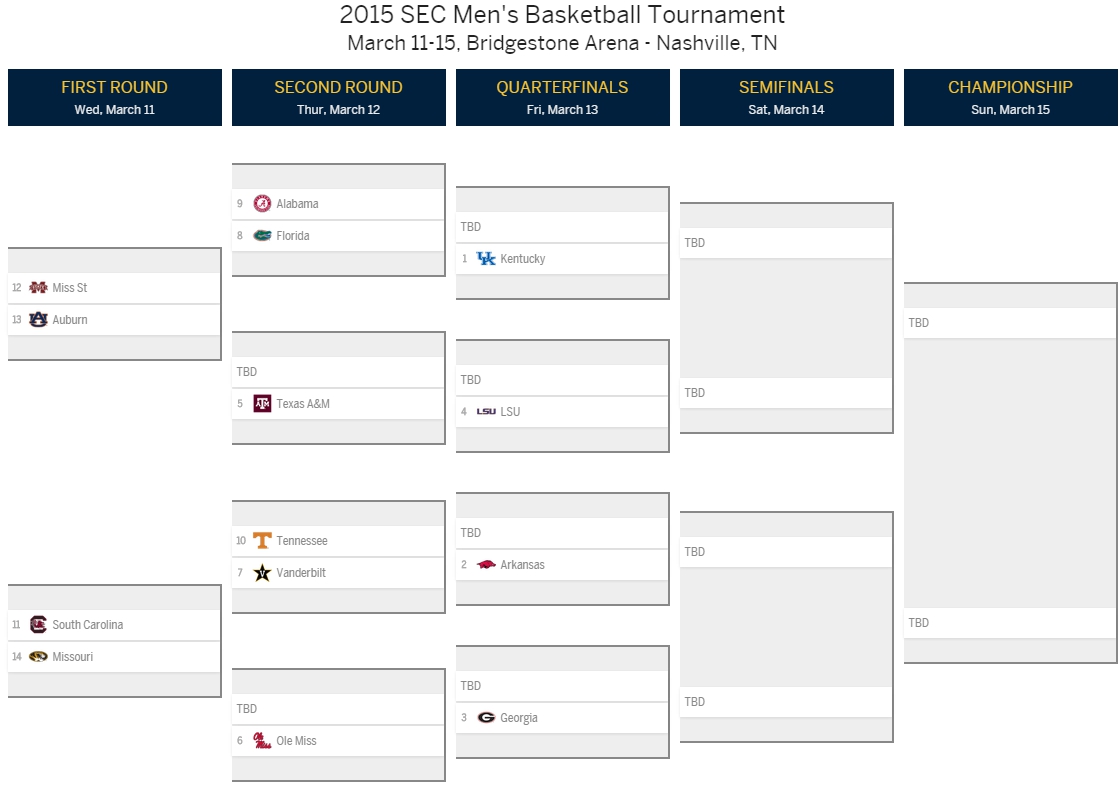Click the South Carolina team name
Viewport: 1119px width, 812px height.
[x=88, y=624]
